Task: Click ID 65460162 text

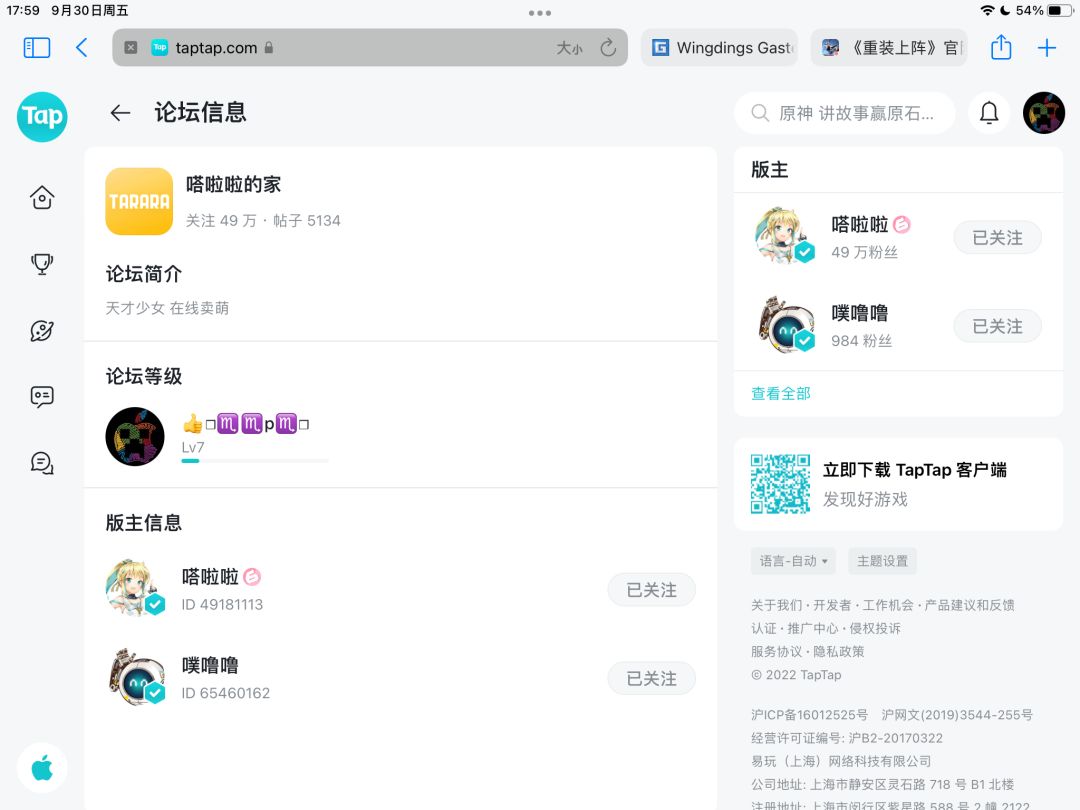Action: (225, 693)
